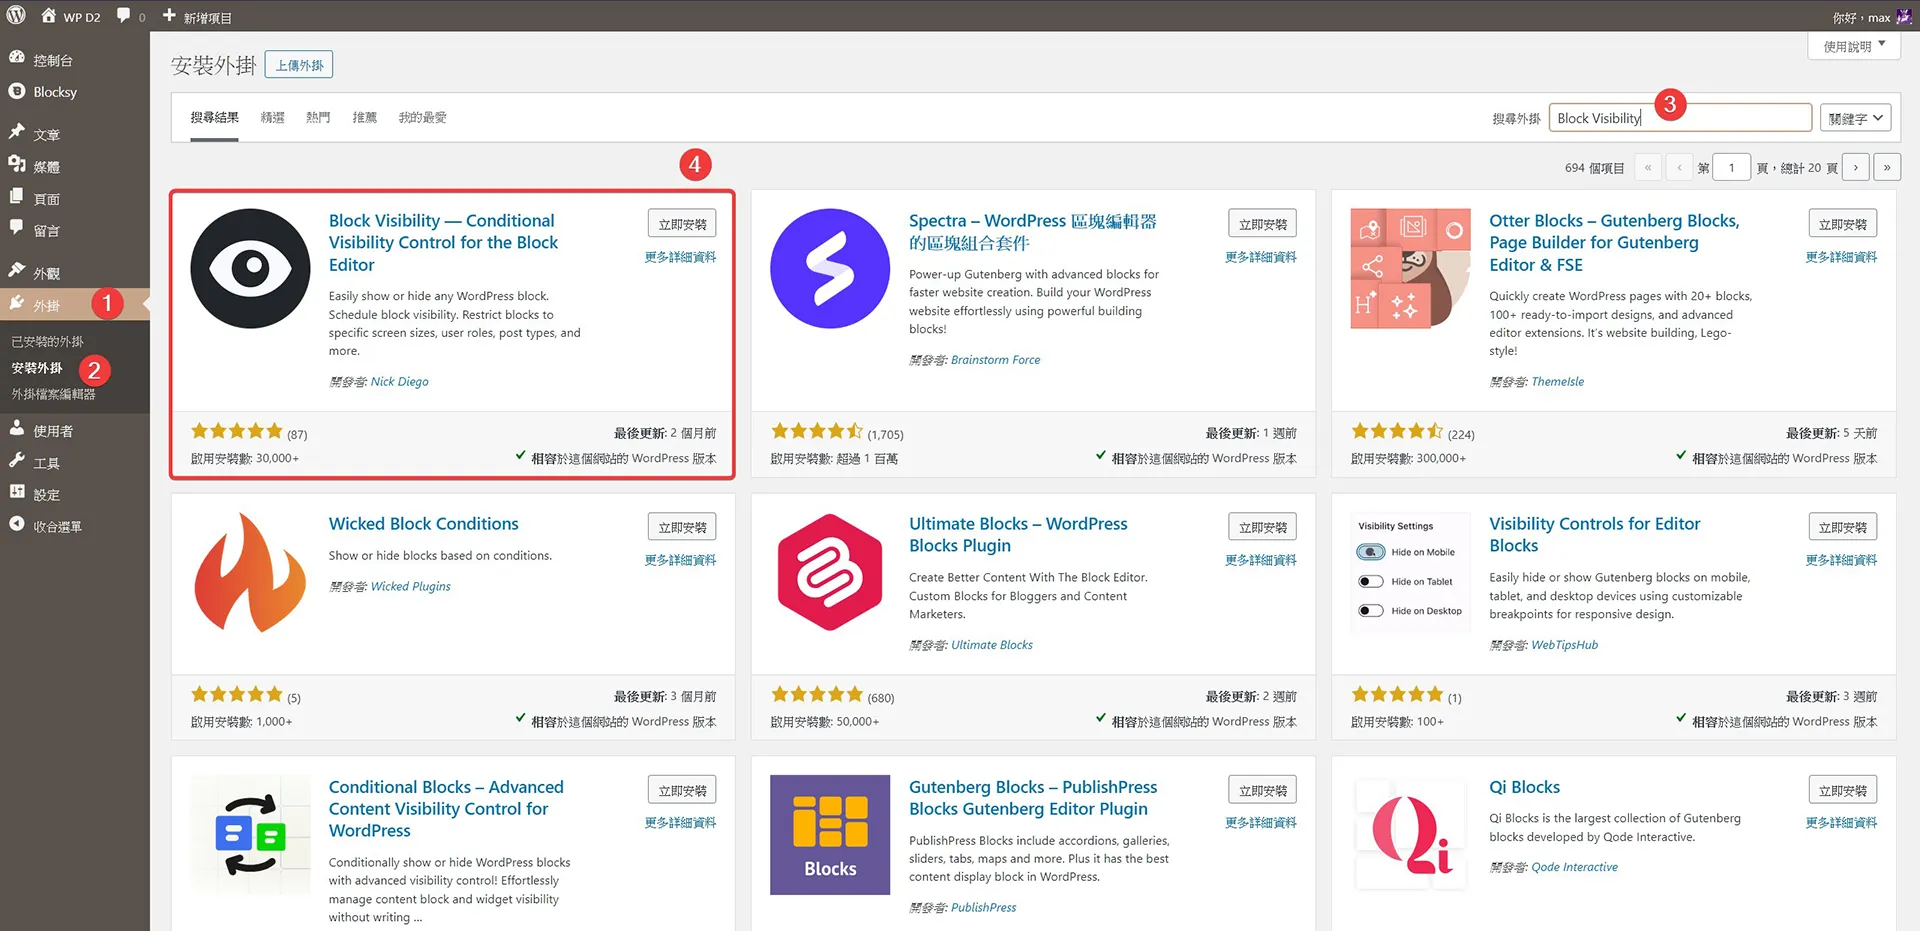Install Conditional Blocks plugin

click(682, 790)
